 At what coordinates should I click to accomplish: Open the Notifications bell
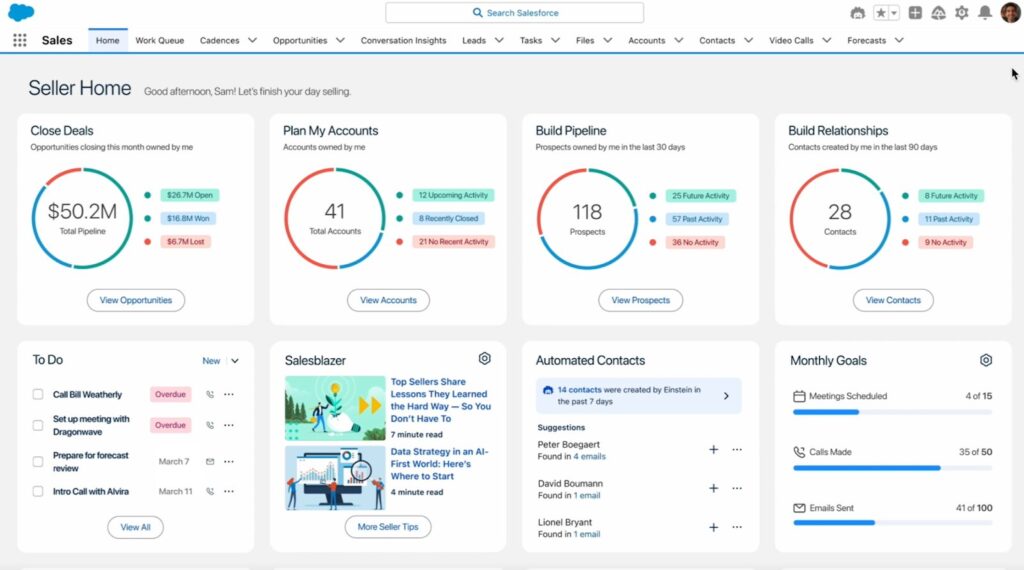[x=985, y=13]
